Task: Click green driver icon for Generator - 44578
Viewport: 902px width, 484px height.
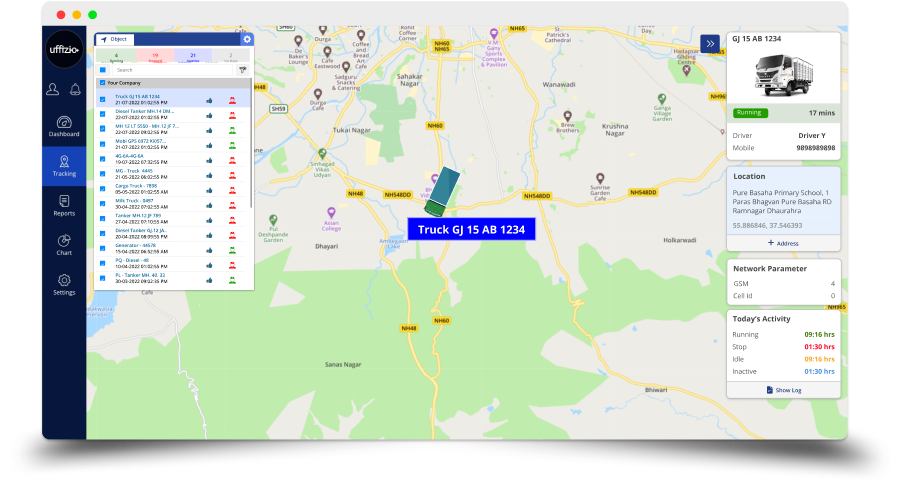Action: point(232,250)
